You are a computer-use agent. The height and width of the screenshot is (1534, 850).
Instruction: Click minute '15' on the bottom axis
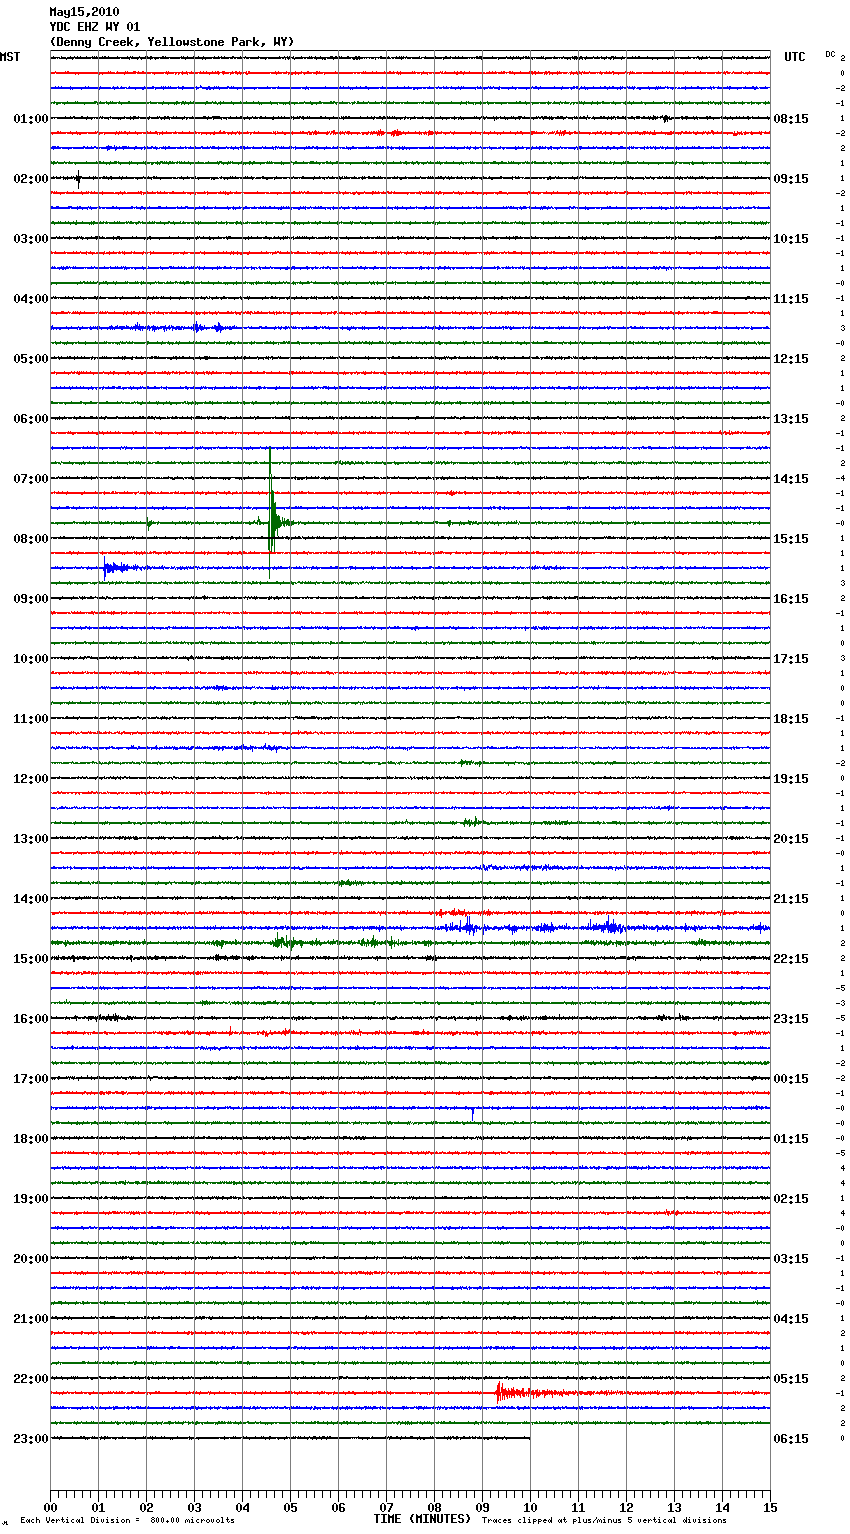pos(770,1507)
